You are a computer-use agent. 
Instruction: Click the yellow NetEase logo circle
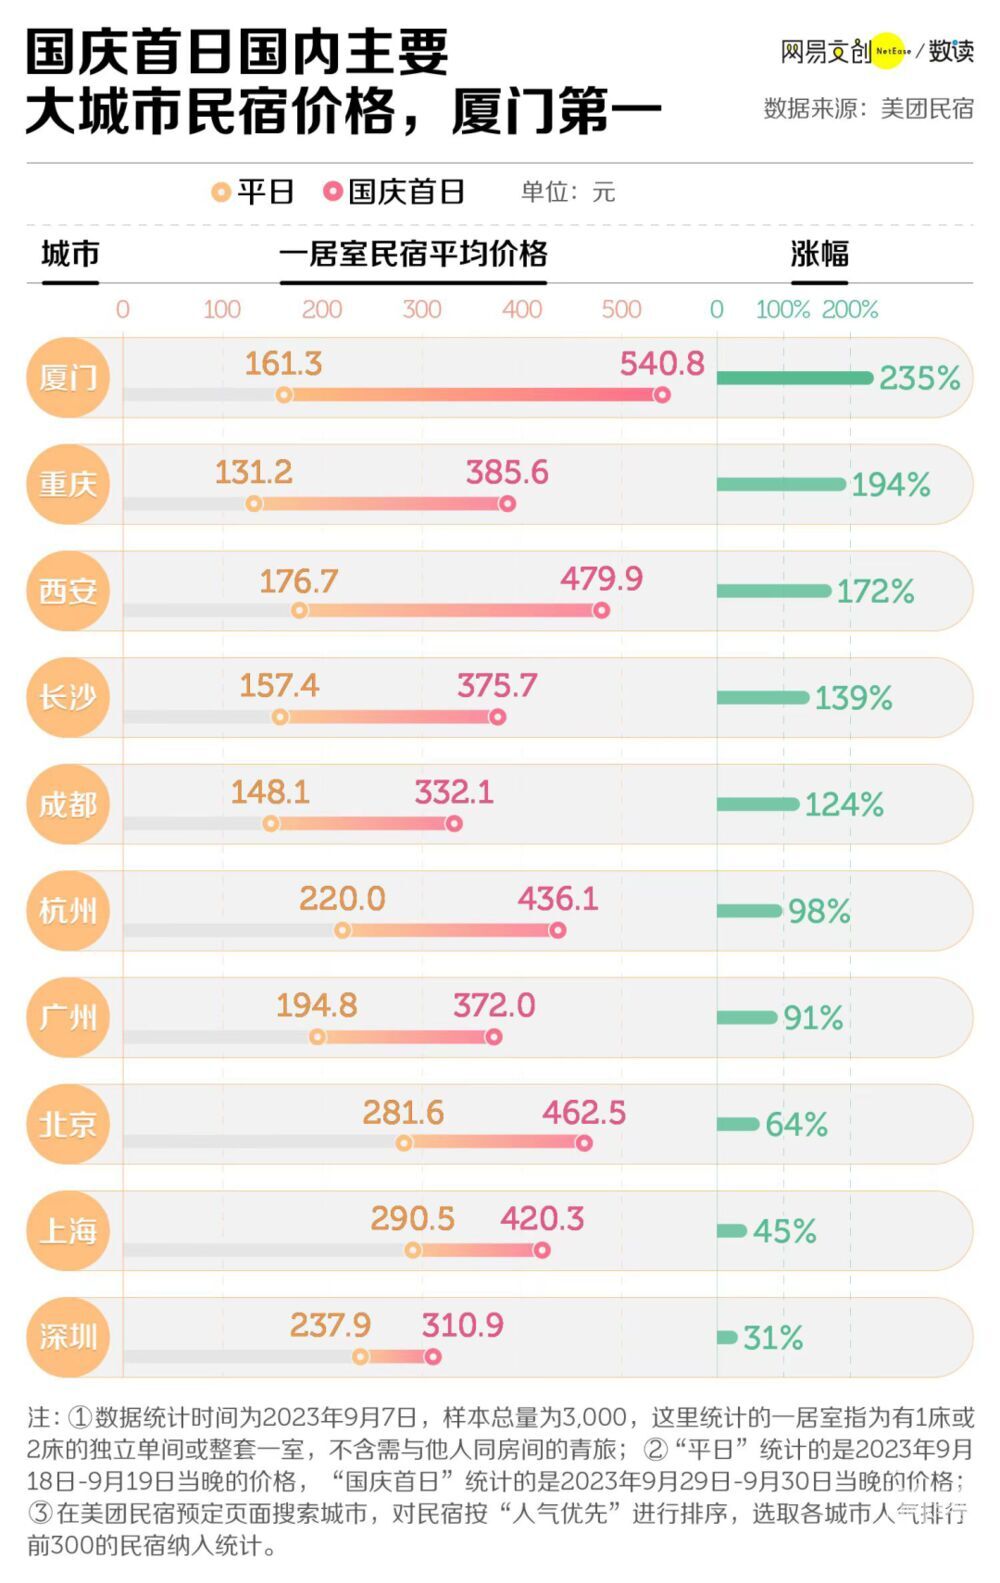(x=889, y=51)
